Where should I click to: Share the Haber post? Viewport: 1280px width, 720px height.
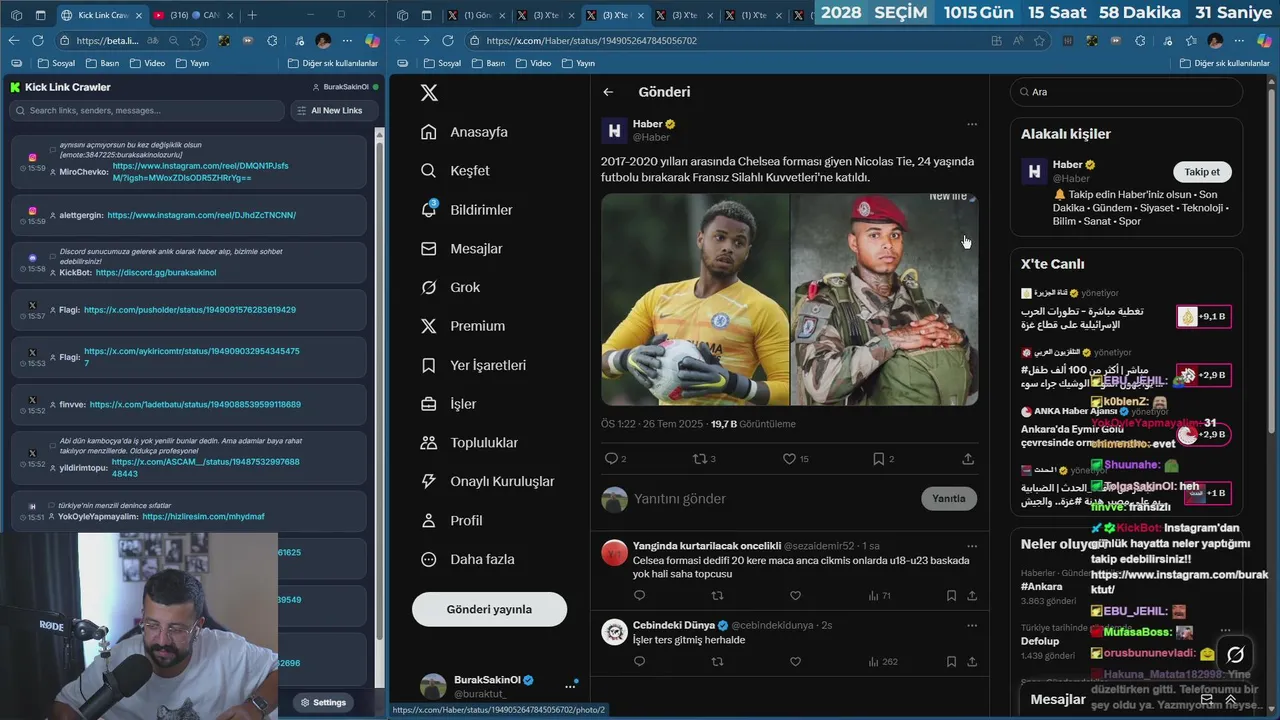[x=968, y=459]
